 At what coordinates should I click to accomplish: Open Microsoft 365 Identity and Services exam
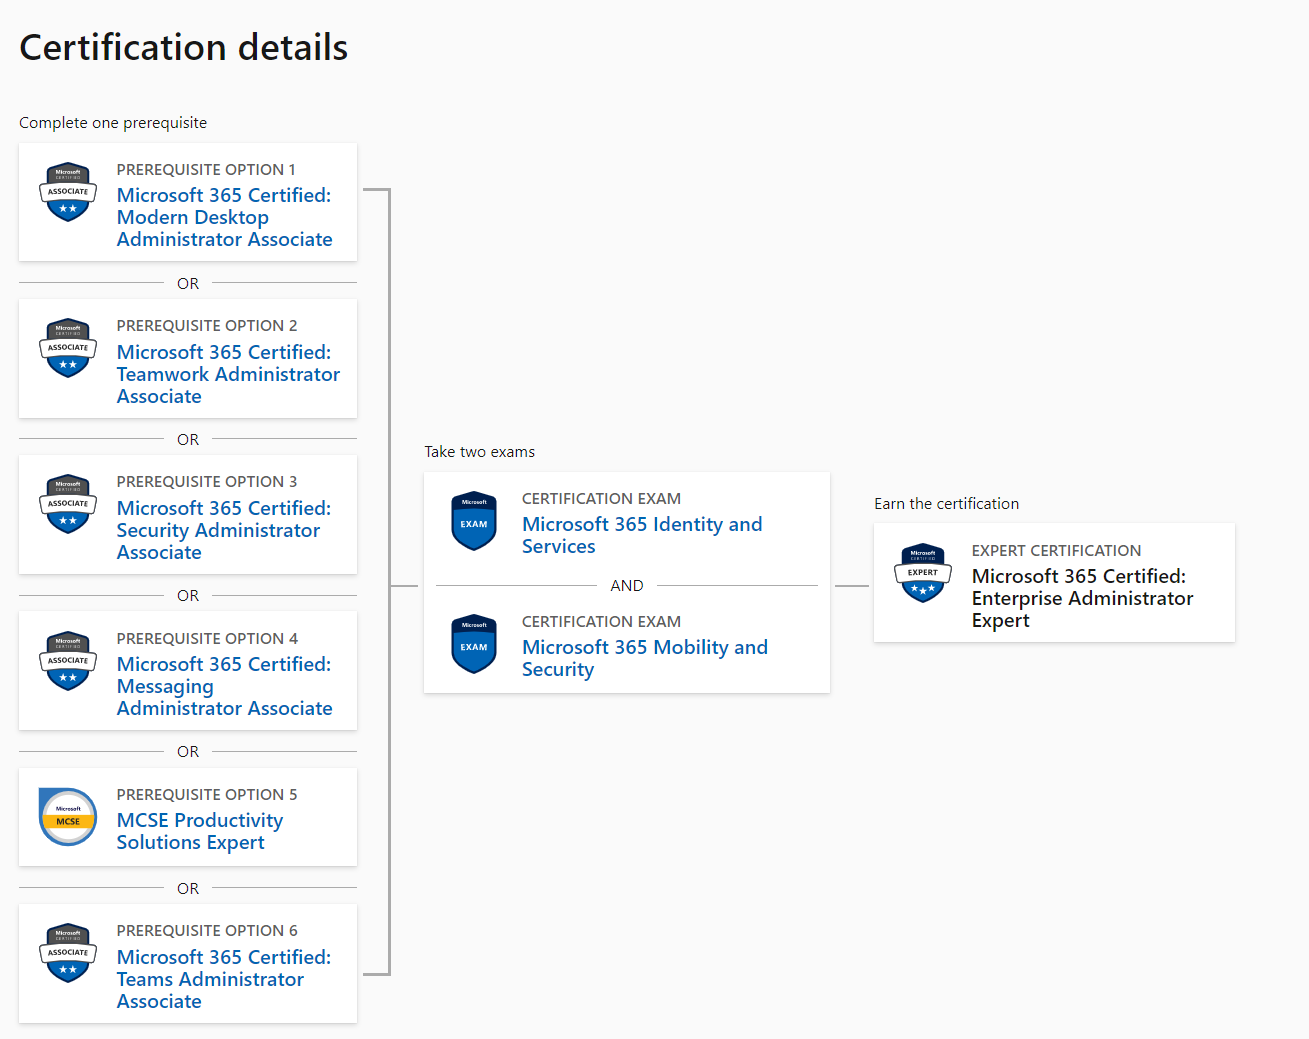coord(642,535)
